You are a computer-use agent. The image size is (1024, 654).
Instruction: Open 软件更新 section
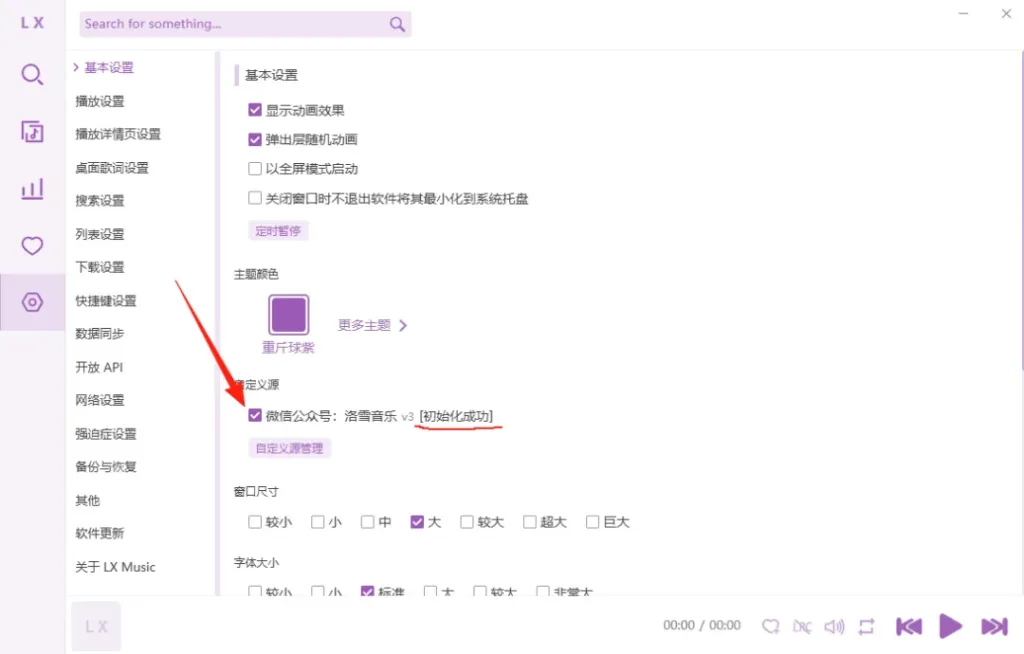(x=100, y=533)
